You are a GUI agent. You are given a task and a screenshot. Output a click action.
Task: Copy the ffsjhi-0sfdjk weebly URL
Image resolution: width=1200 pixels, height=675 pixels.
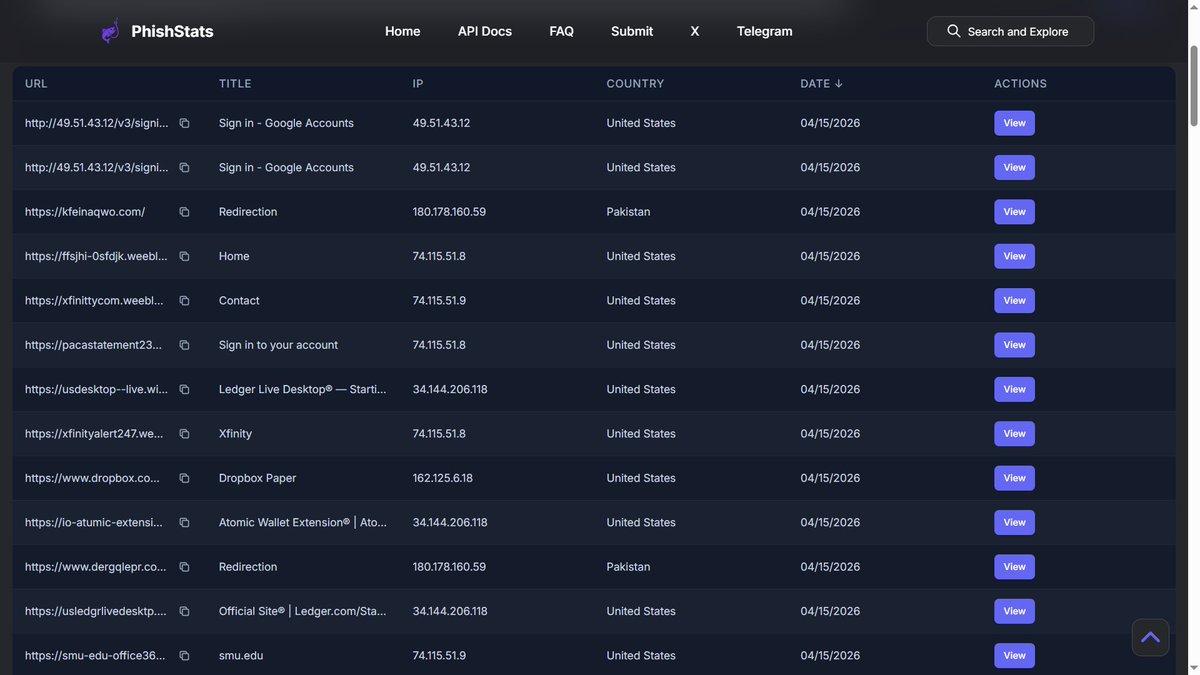click(x=184, y=256)
